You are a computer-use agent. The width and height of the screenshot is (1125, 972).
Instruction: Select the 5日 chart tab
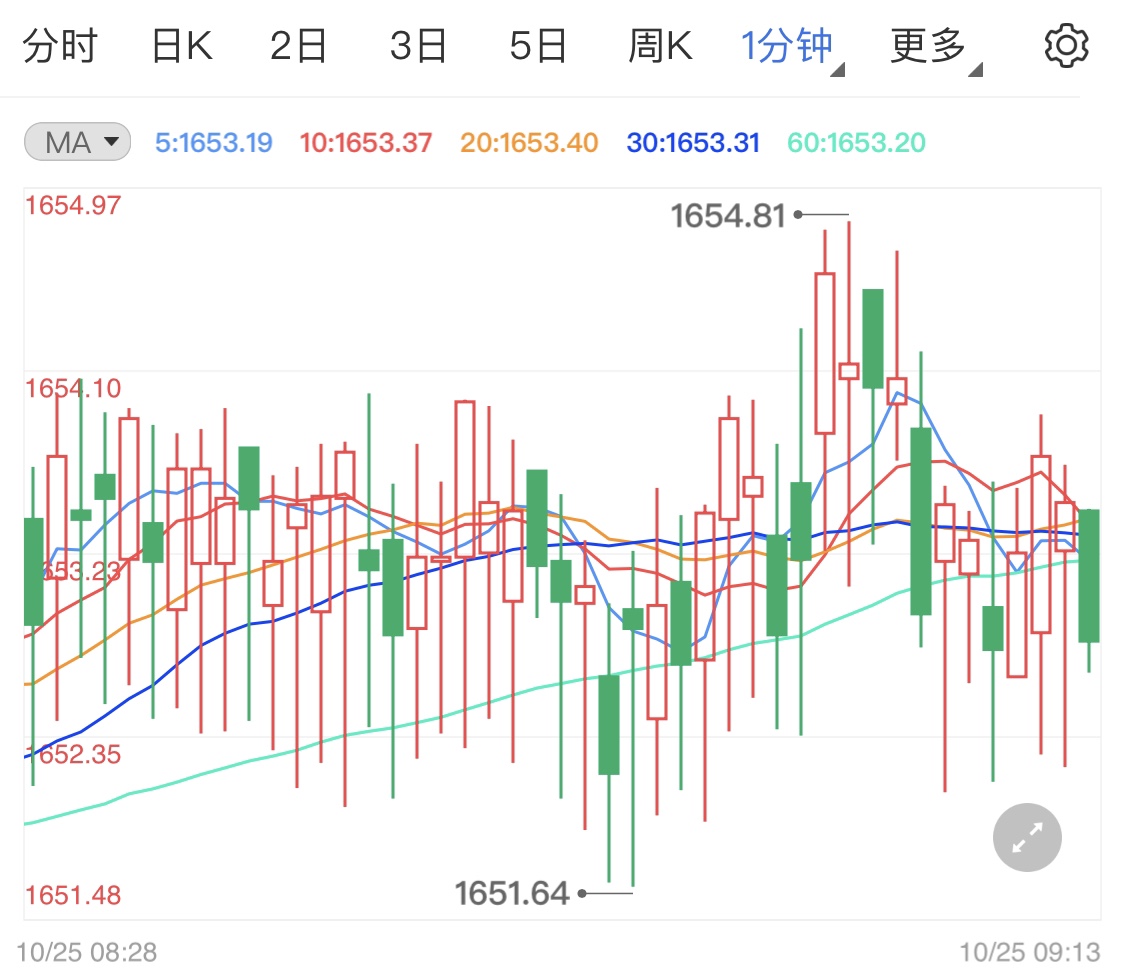[x=538, y=47]
